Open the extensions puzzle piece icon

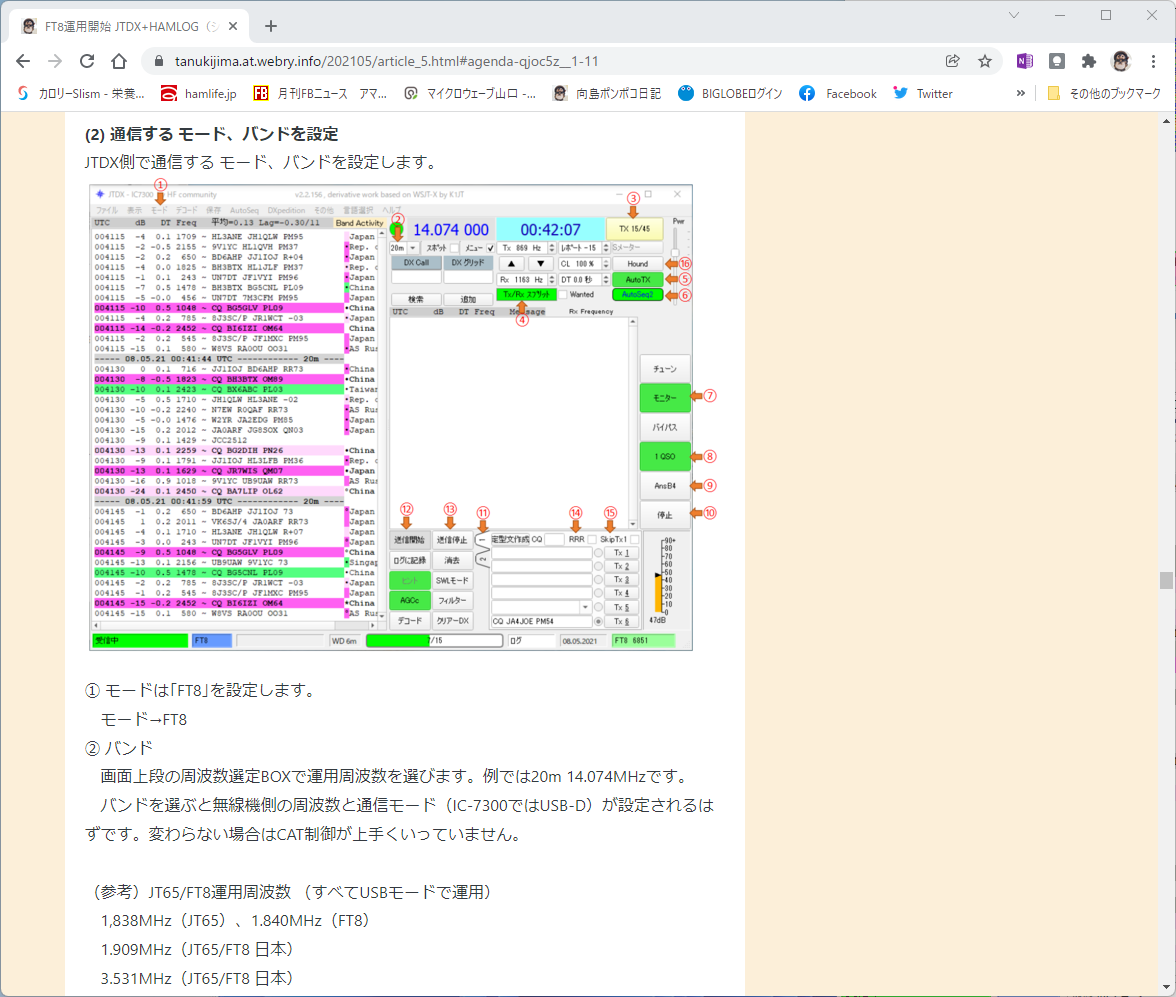point(1088,62)
